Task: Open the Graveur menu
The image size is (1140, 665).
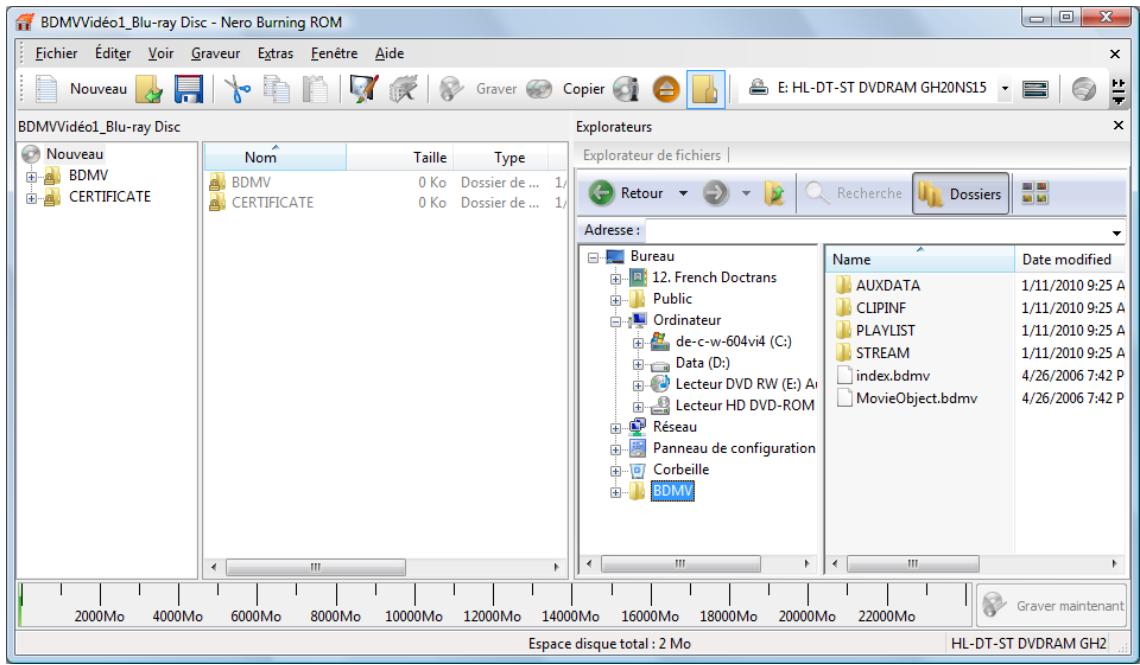Action: (x=215, y=53)
